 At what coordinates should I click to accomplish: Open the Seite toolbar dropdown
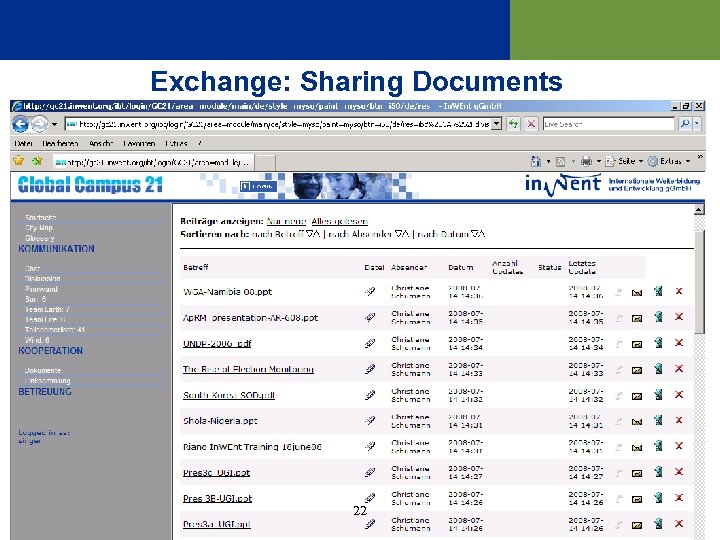point(624,161)
